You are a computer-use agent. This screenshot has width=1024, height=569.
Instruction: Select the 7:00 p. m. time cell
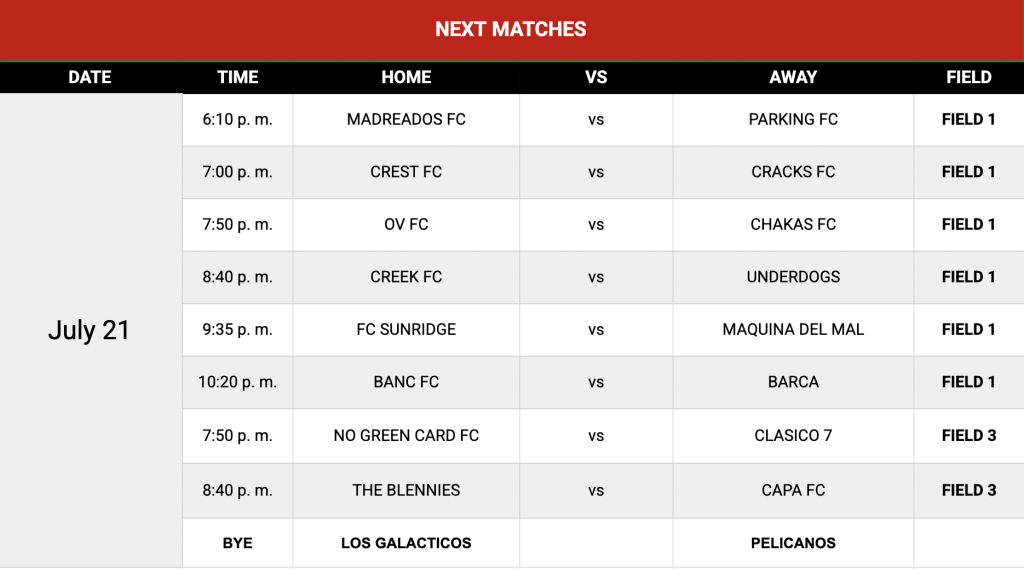(x=238, y=172)
